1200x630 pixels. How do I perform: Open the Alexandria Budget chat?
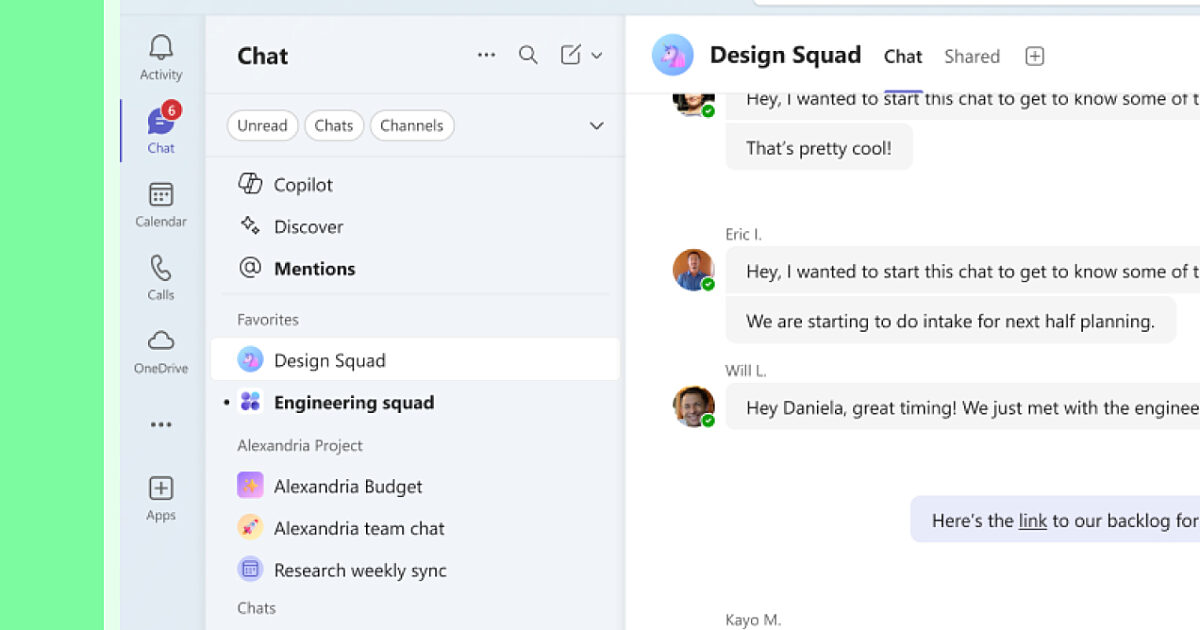415,487
